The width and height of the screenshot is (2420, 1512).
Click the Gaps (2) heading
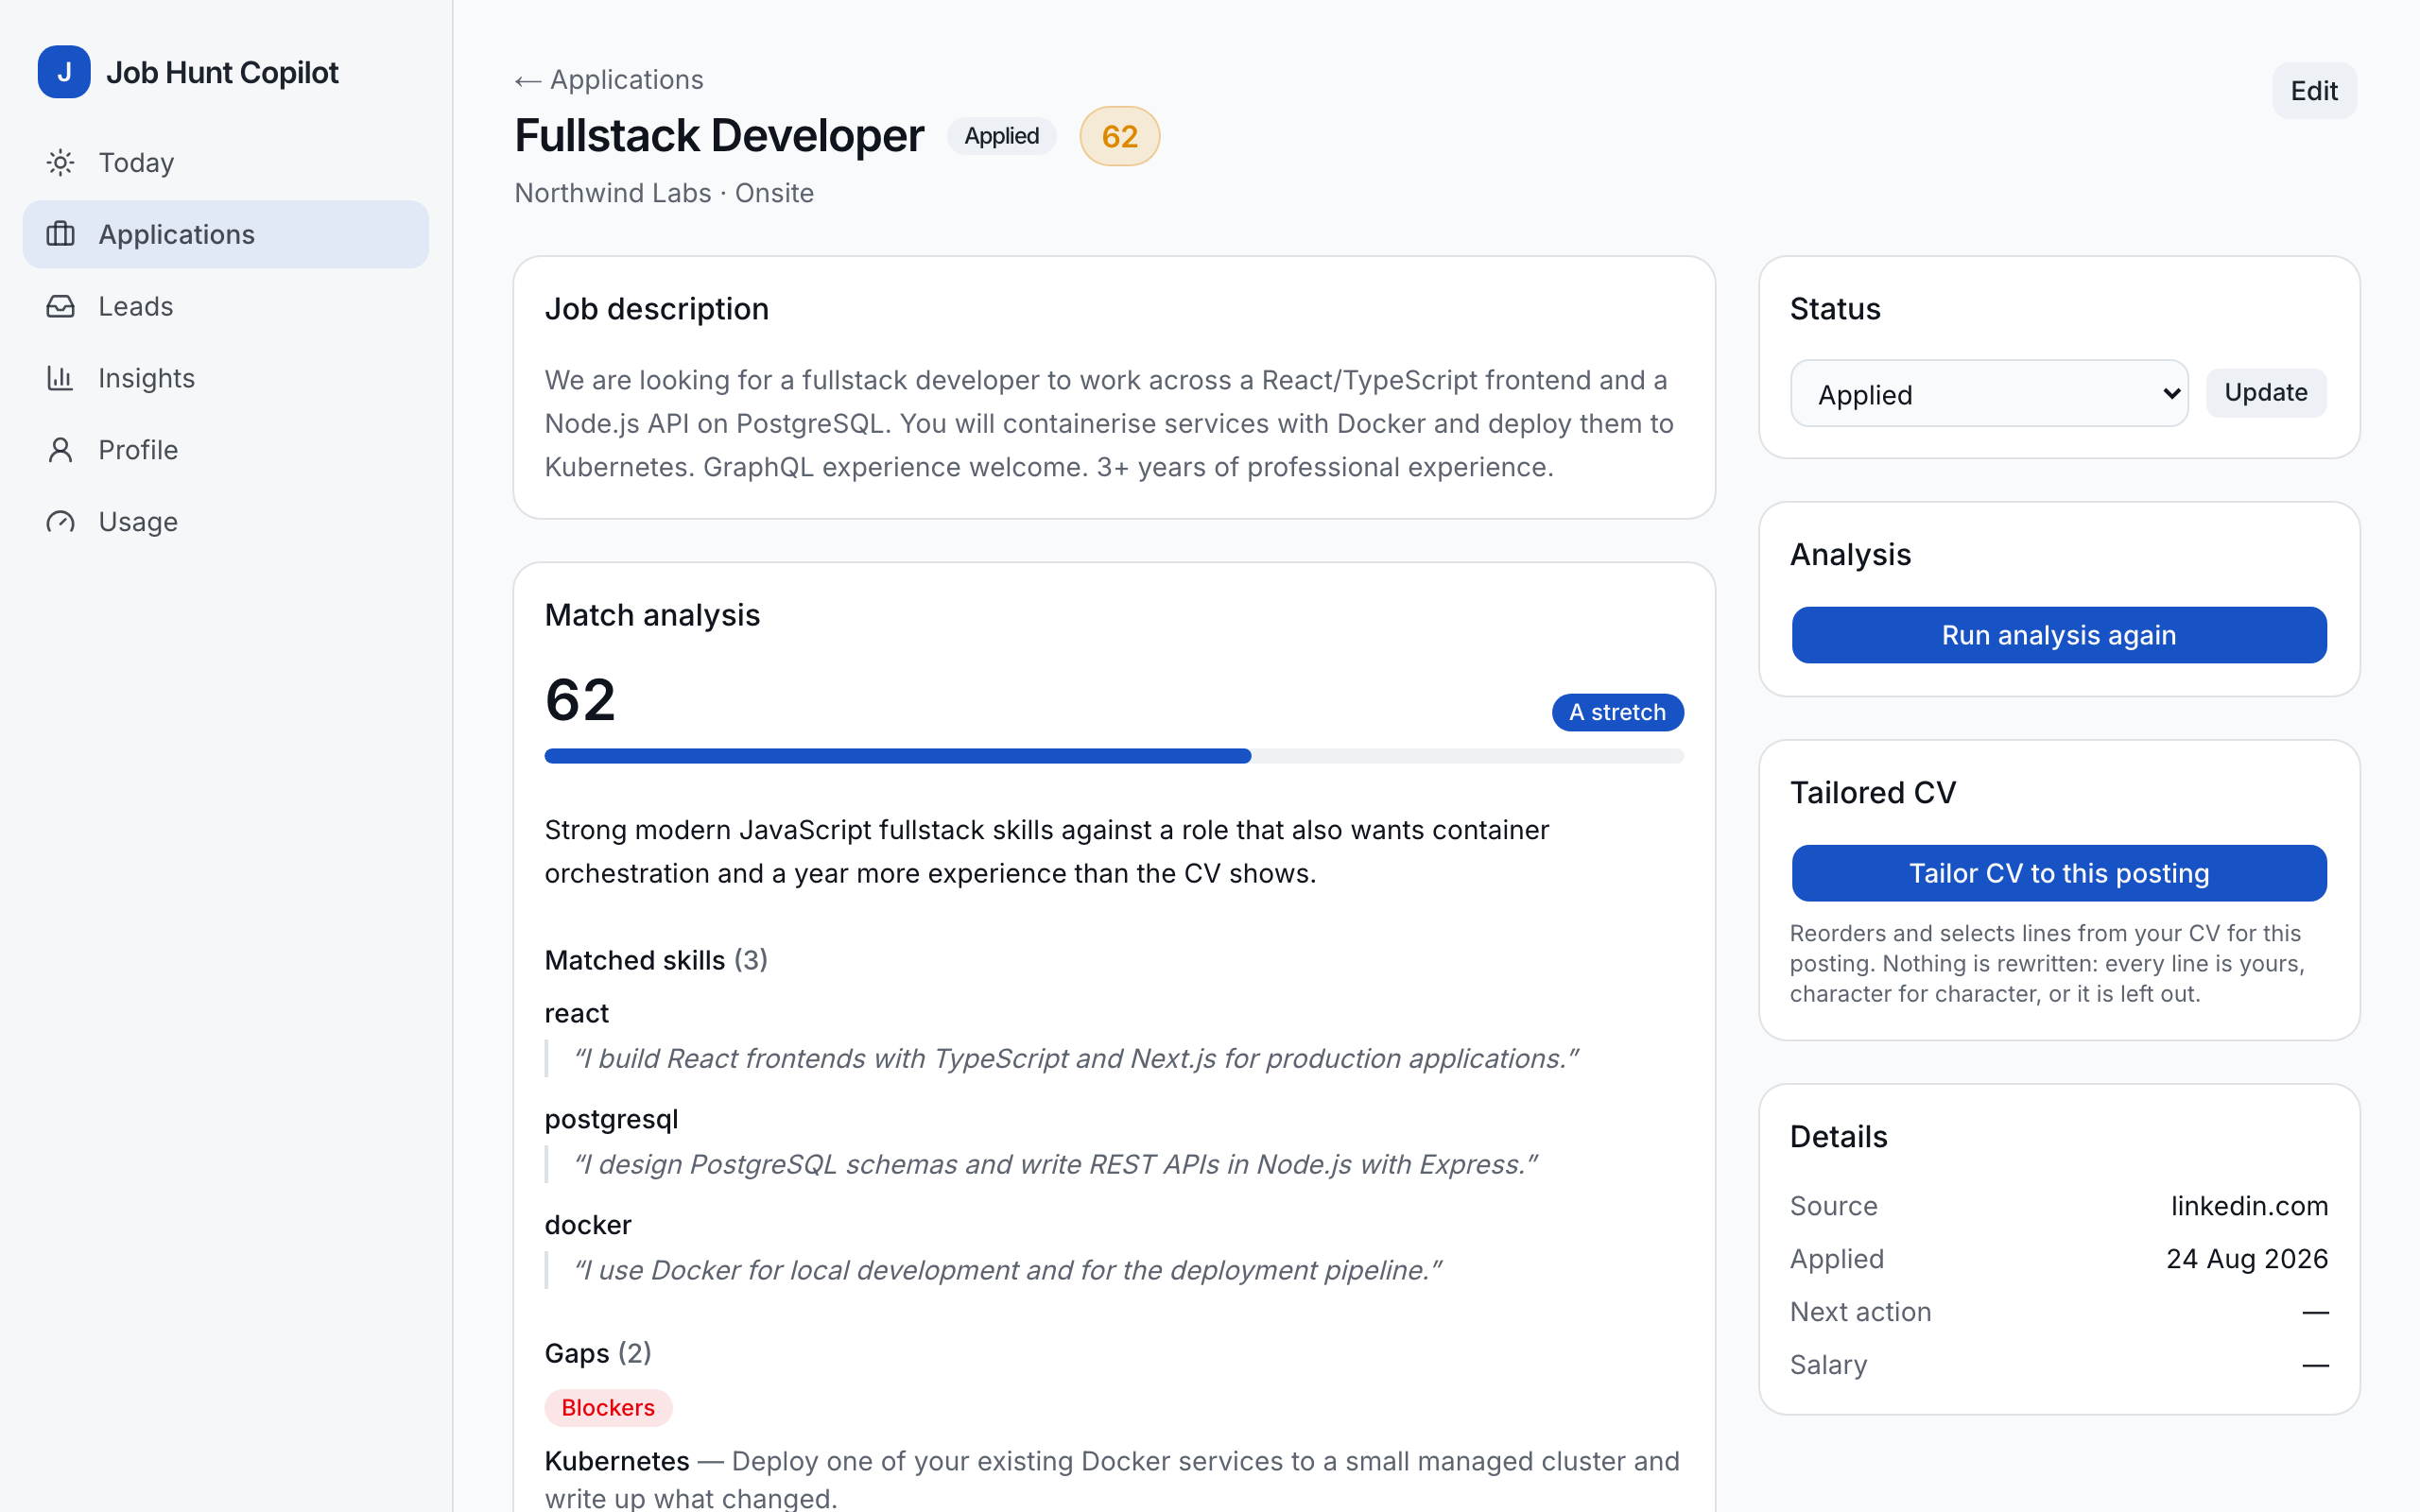coord(598,1353)
